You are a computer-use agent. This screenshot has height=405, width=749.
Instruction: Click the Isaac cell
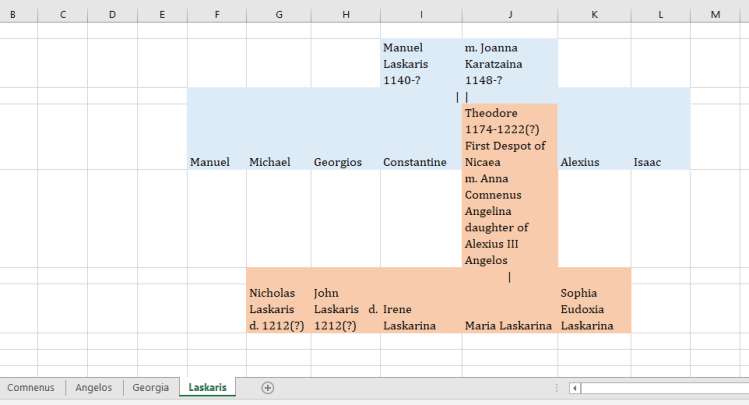click(660, 161)
